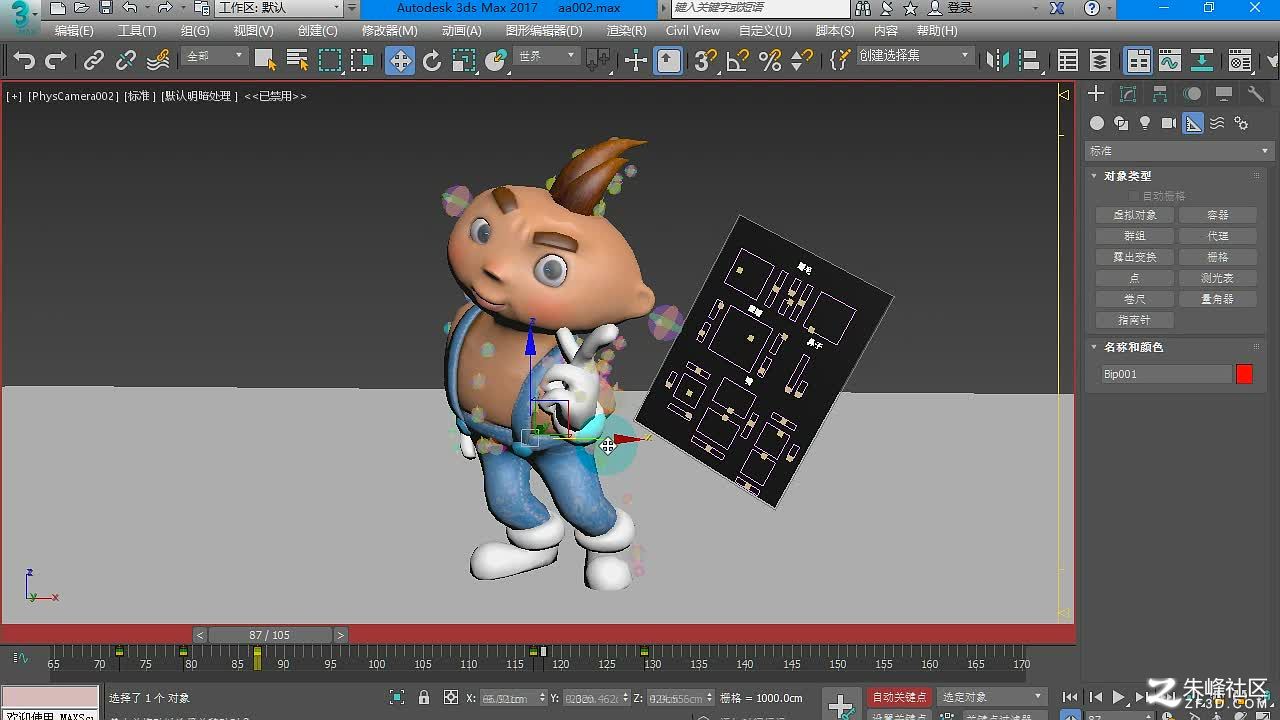Open the 动画(A) menu
Image resolution: width=1280 pixels, height=720 pixels.
point(462,31)
